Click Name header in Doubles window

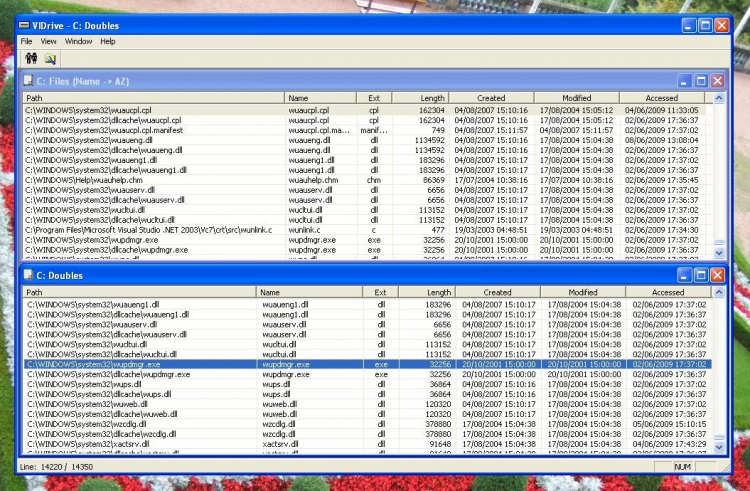point(309,292)
